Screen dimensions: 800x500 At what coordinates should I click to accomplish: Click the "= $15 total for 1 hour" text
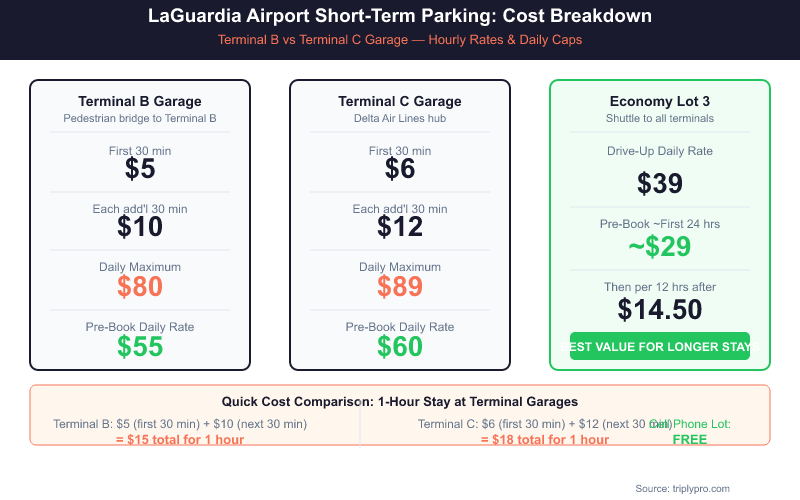pyautogui.click(x=180, y=439)
